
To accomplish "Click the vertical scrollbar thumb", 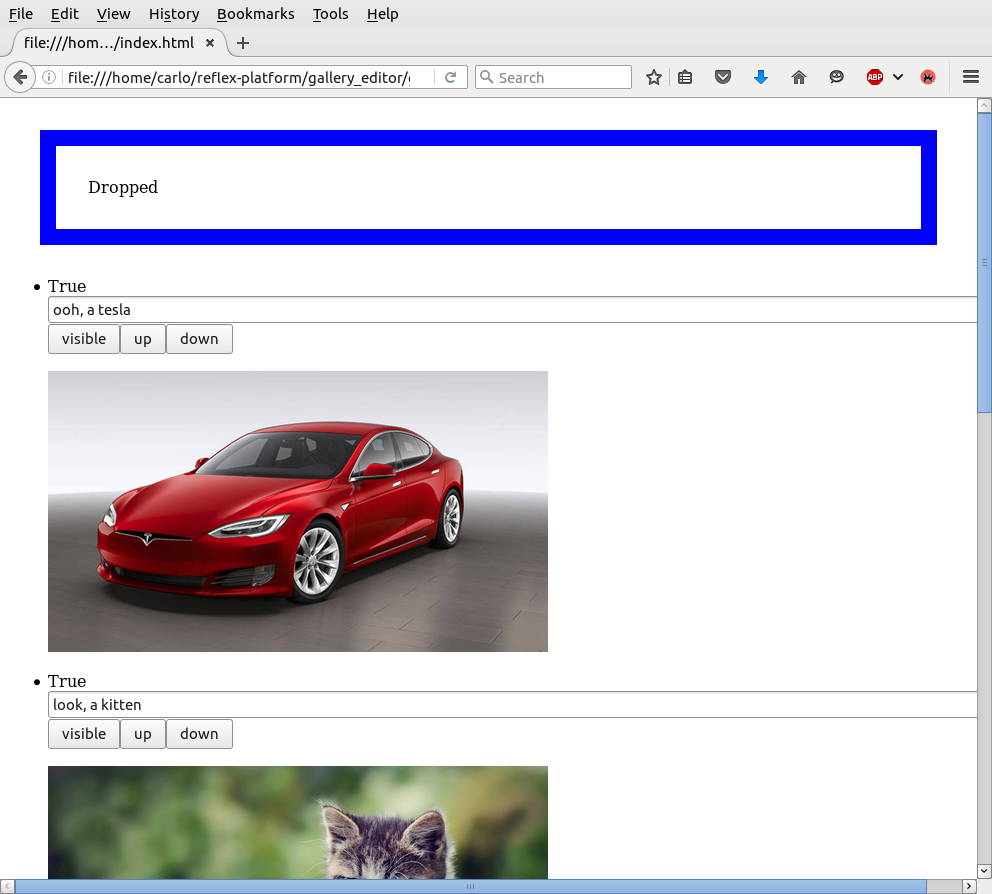I will point(984,263).
